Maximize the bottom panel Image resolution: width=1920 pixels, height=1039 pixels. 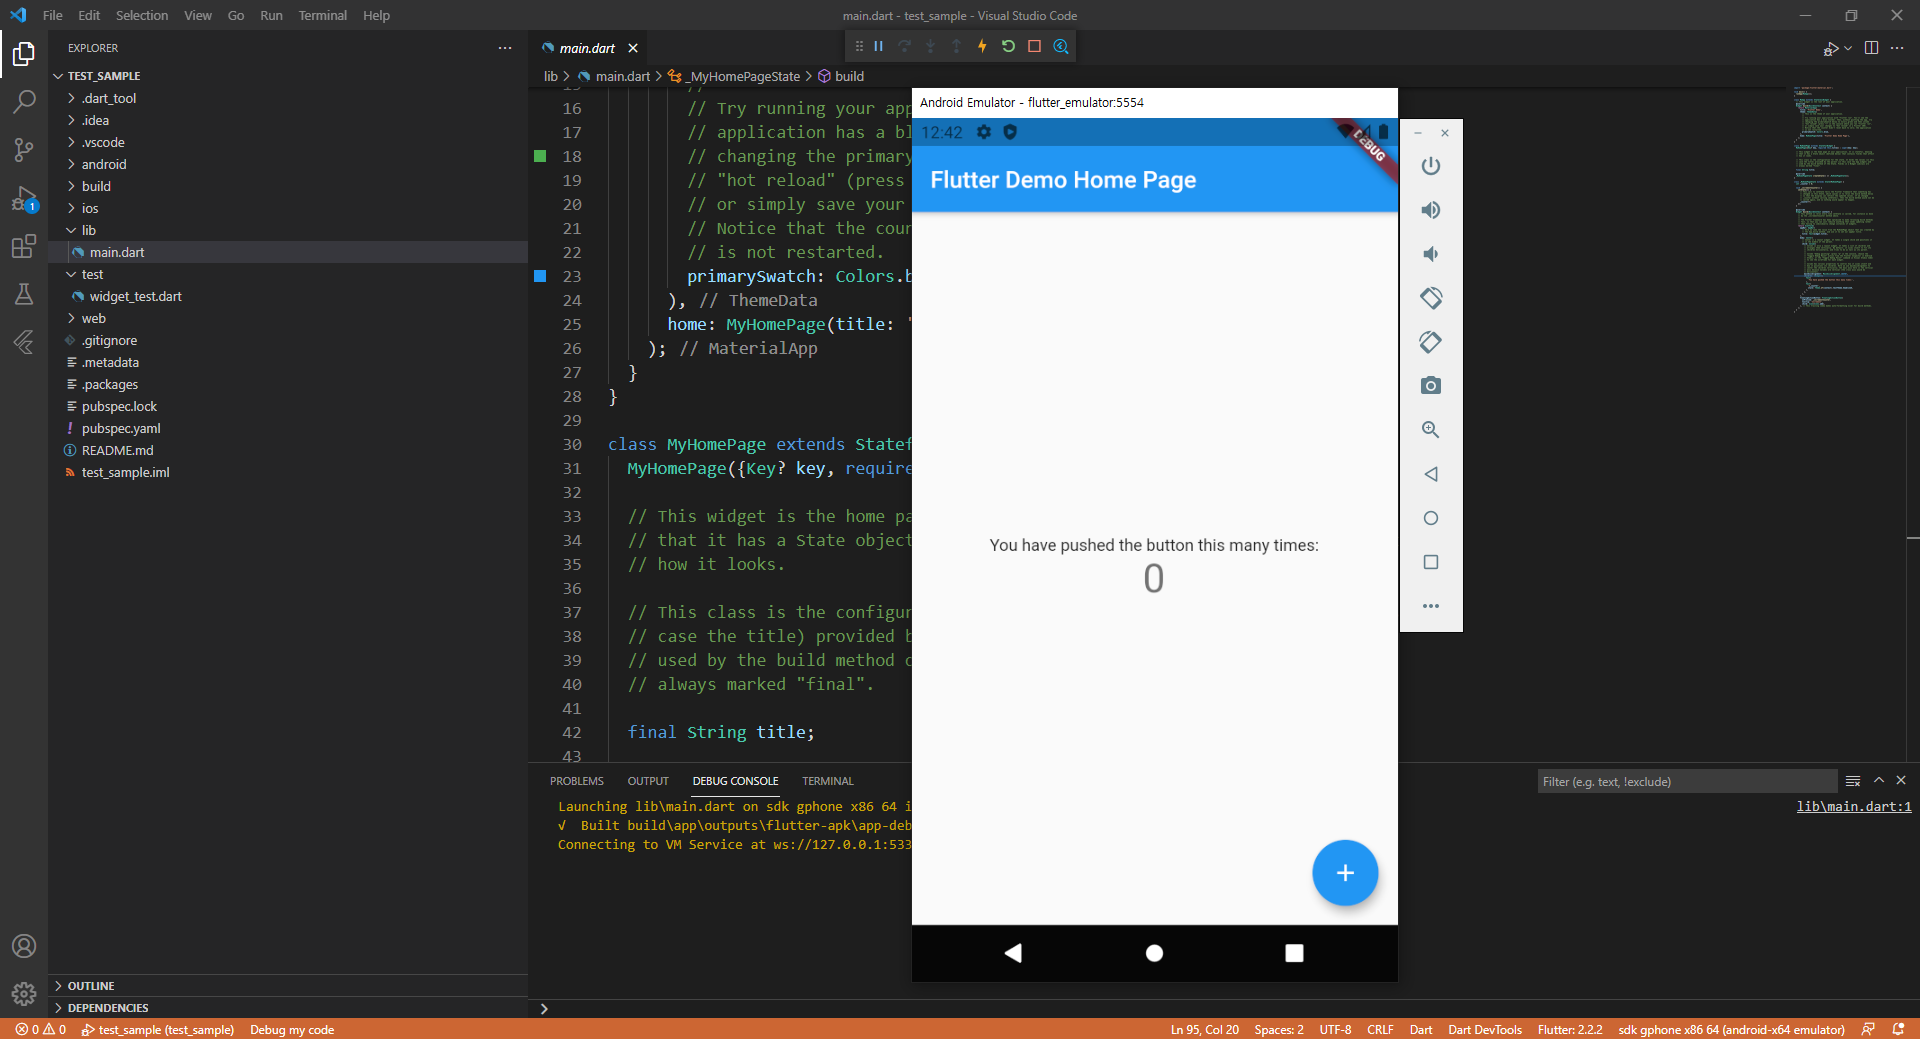(x=1879, y=781)
